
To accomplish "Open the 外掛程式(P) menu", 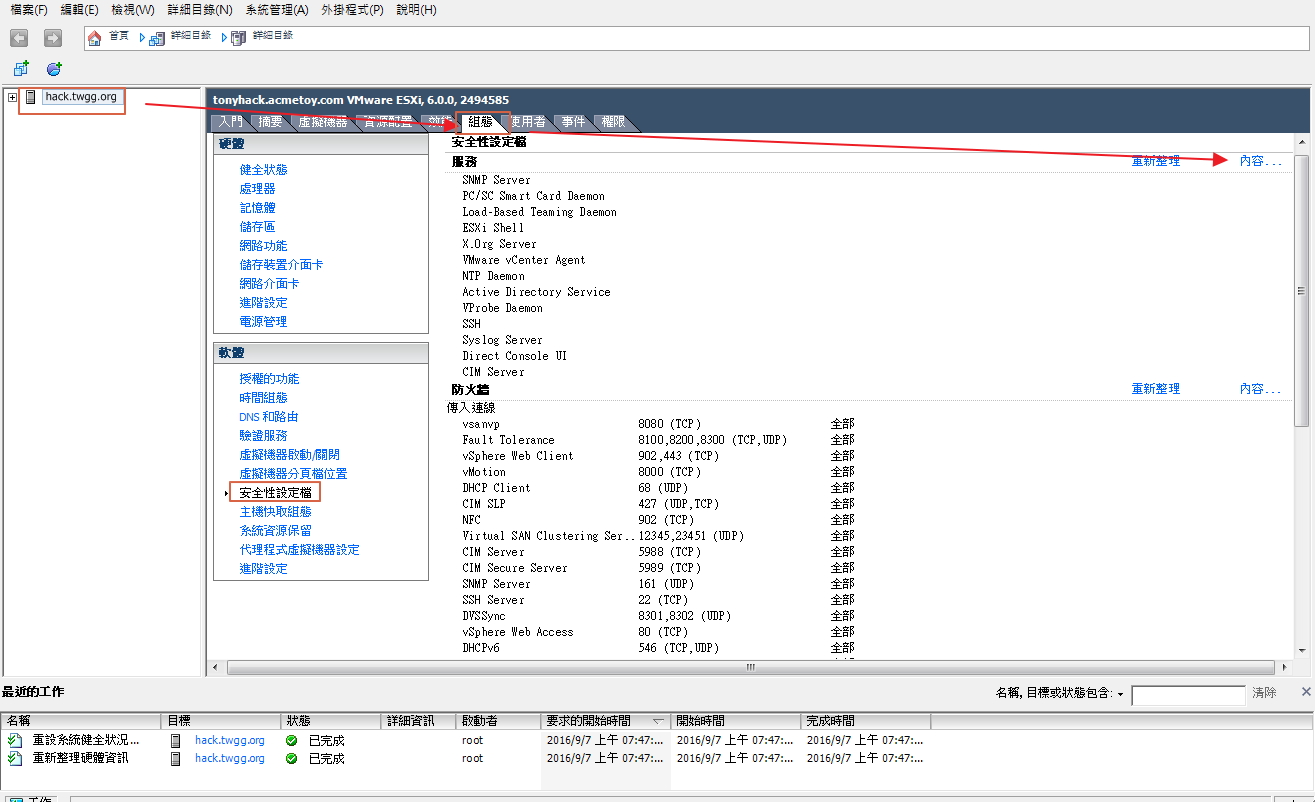I will pos(352,10).
